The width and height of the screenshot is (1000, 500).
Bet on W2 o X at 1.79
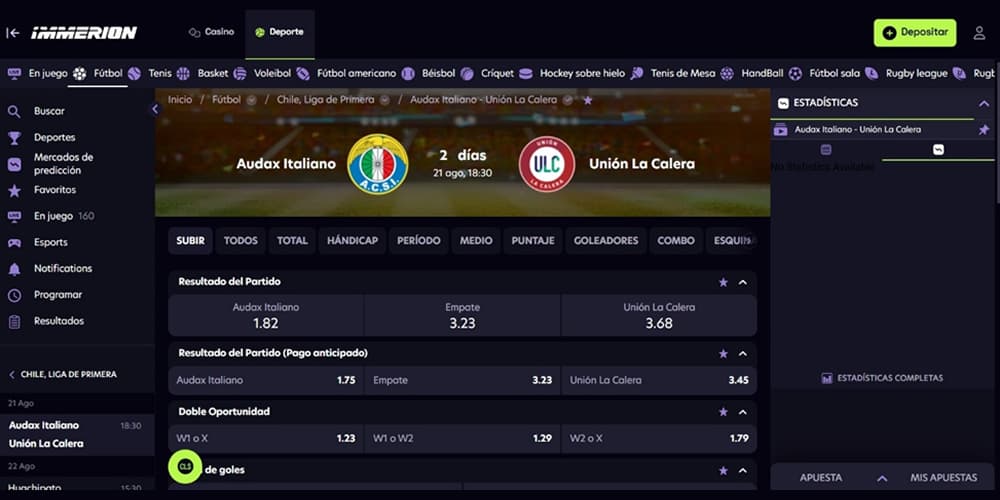pyautogui.click(x=659, y=439)
